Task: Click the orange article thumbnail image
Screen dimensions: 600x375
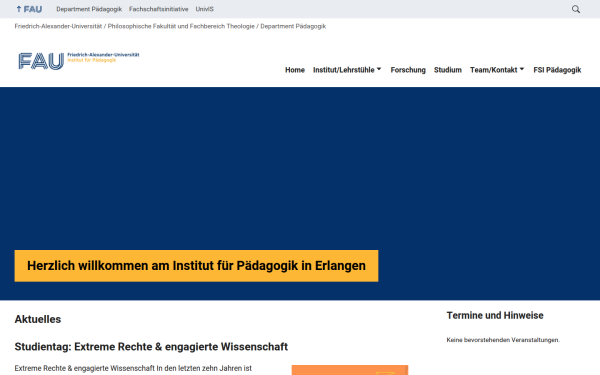Action: click(x=350, y=370)
